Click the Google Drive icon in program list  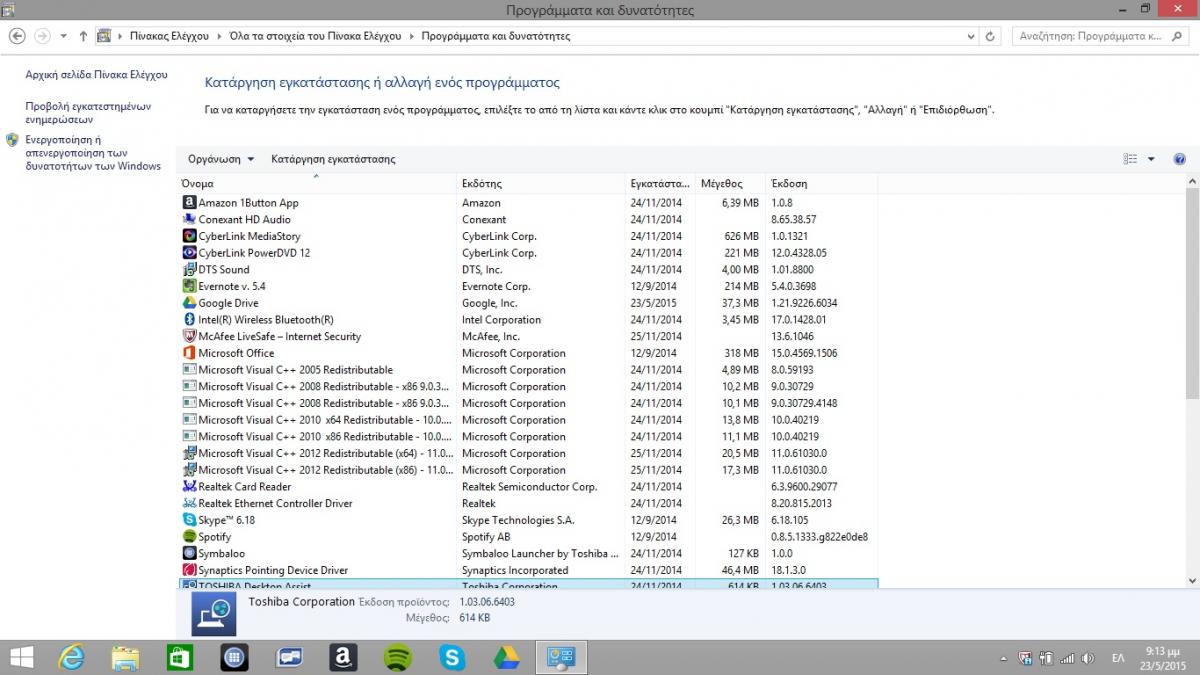(x=190, y=303)
